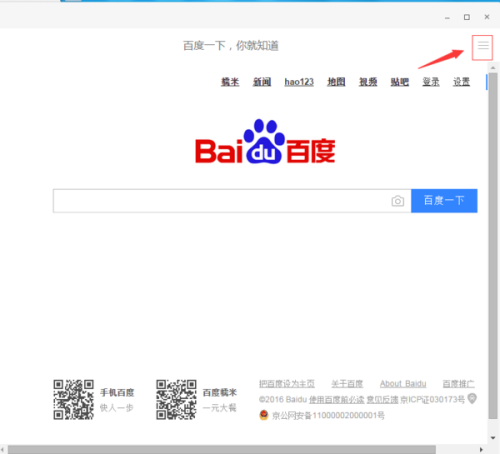Open the hamburger menu icon
500x454 pixels.
click(x=483, y=45)
